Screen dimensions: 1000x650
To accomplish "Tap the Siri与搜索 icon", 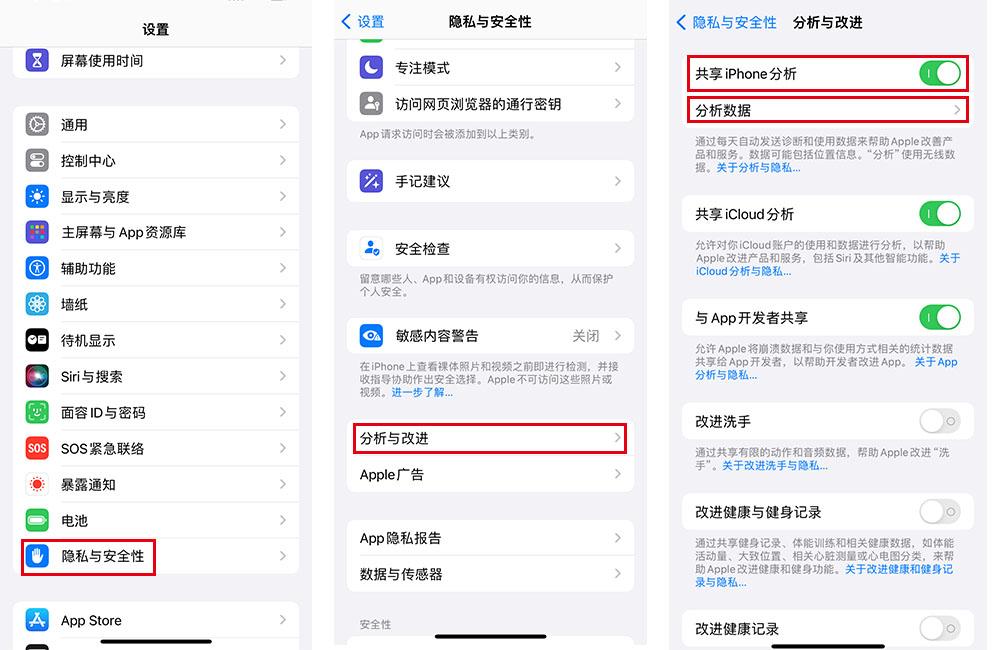I will (x=37, y=377).
